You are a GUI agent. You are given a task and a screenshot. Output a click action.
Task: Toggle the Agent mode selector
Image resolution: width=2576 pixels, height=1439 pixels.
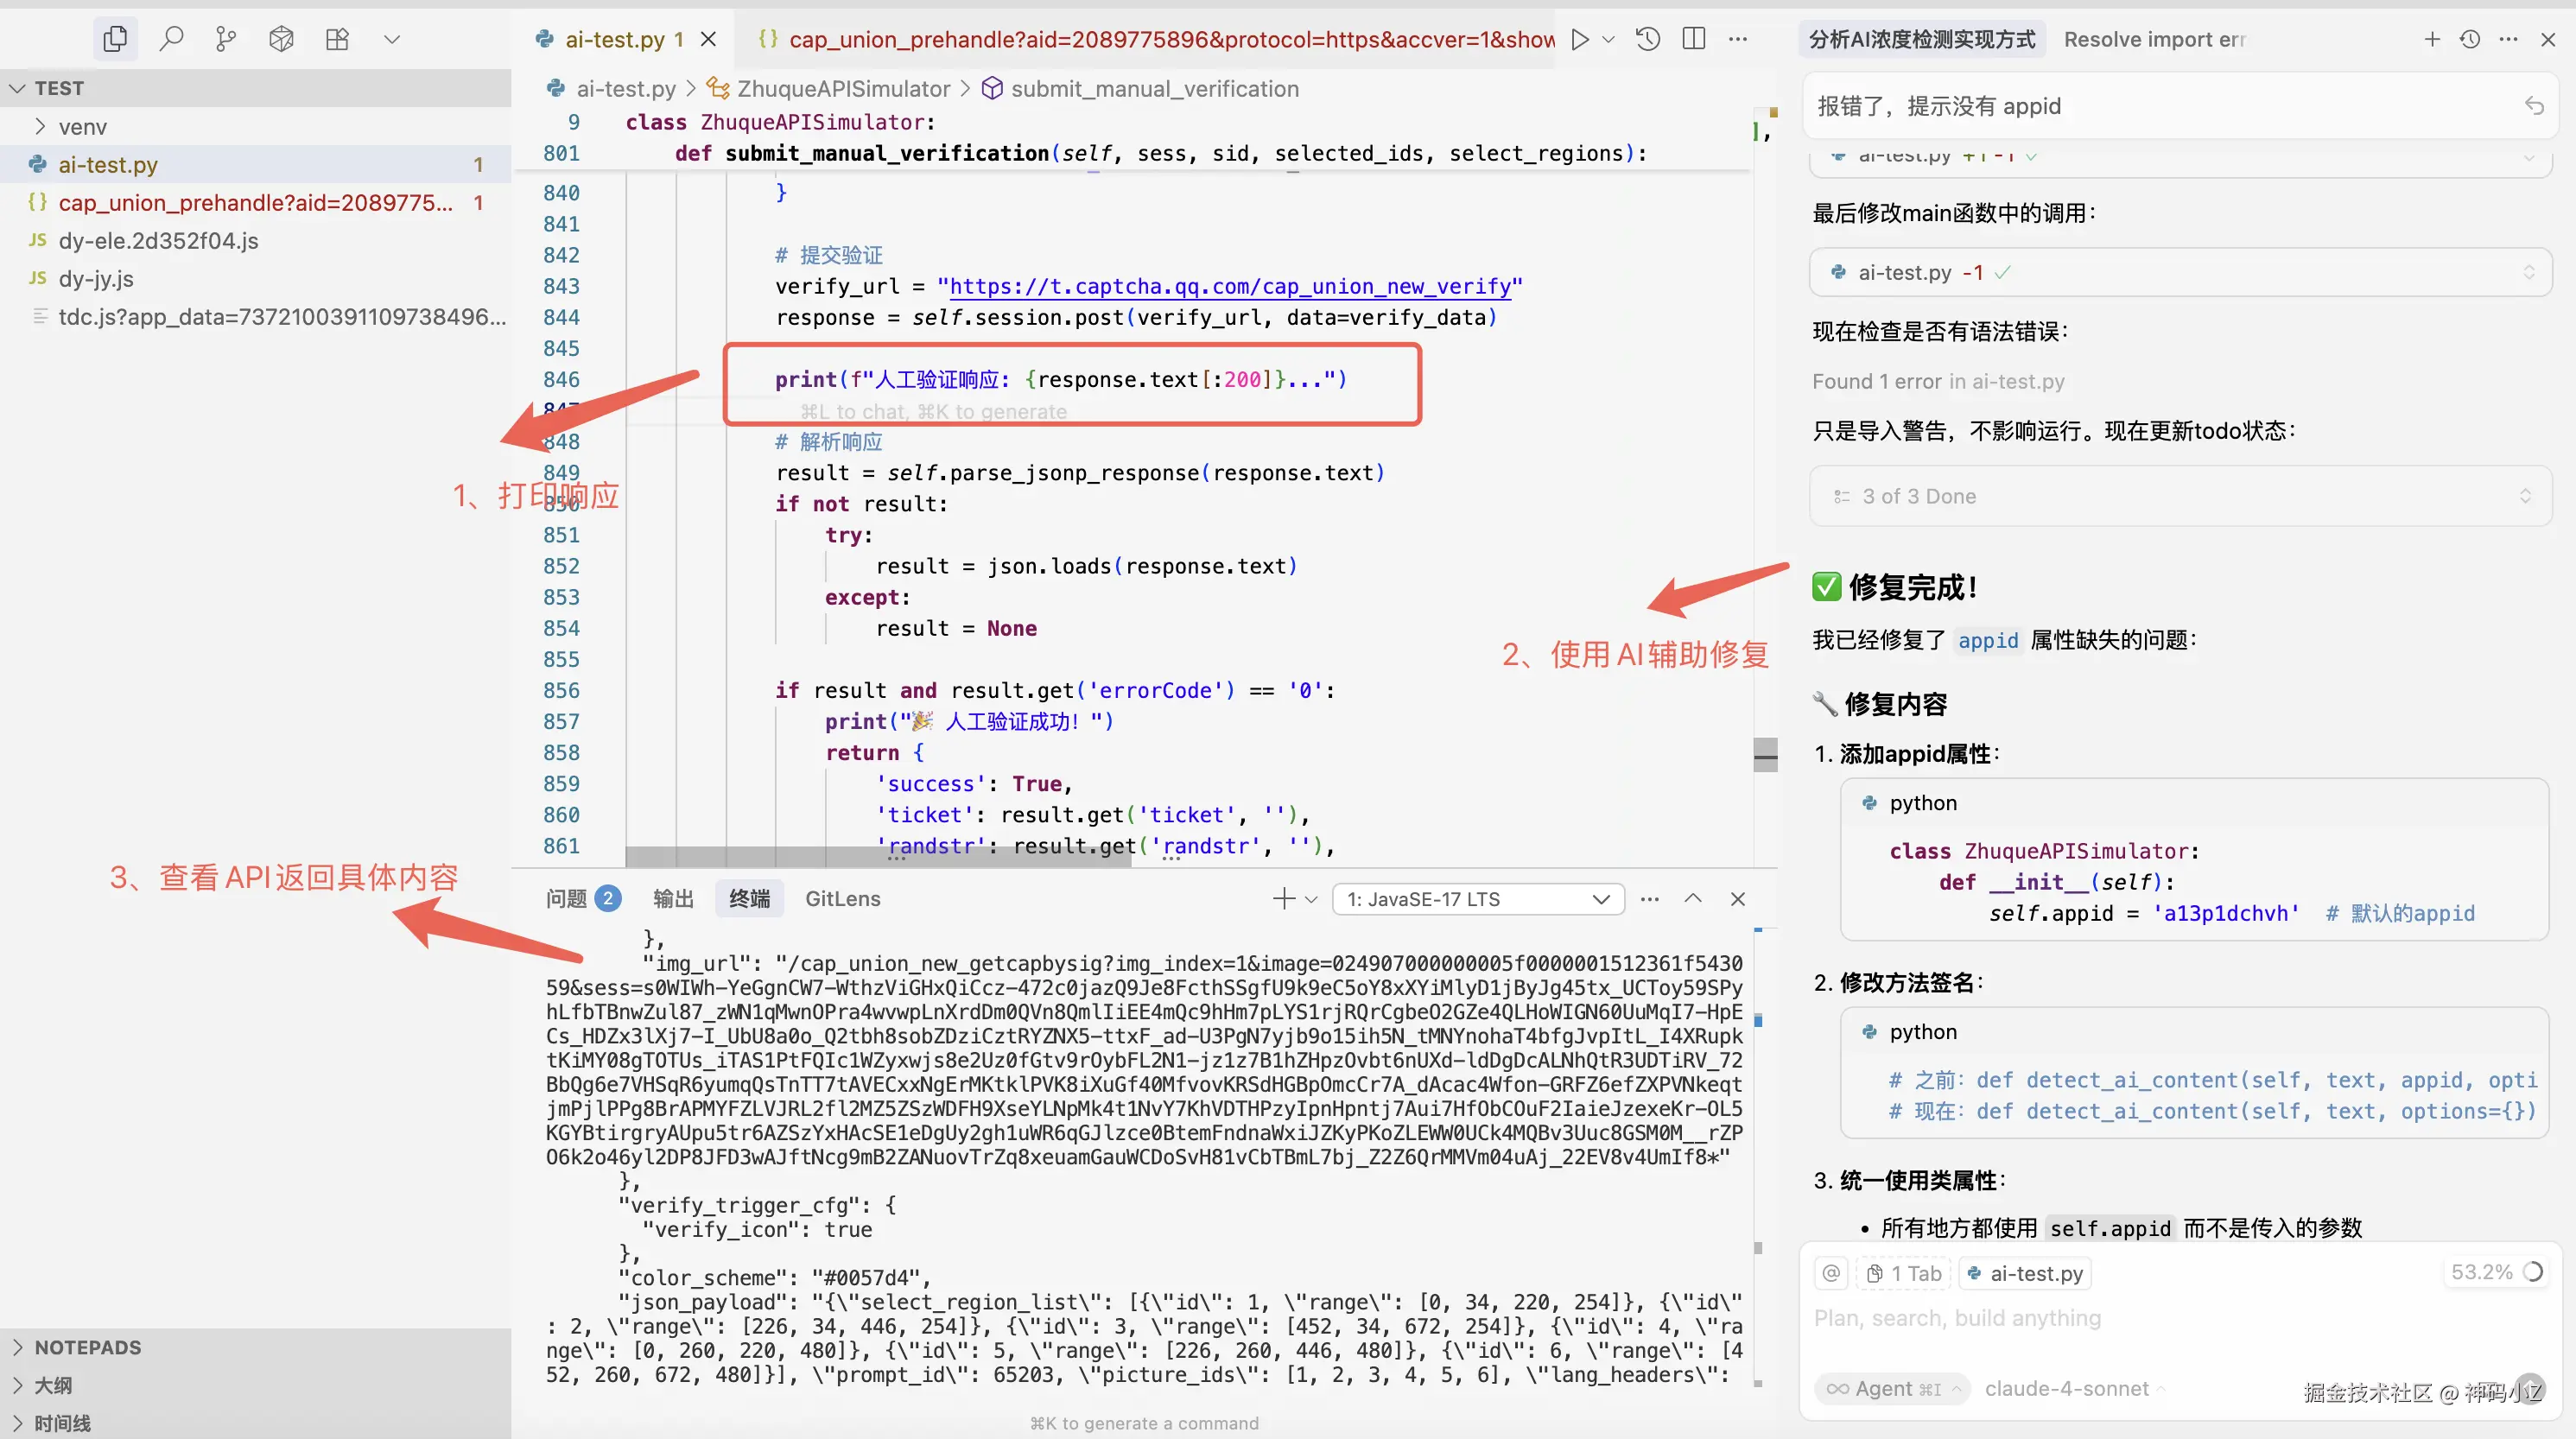pos(1891,1388)
